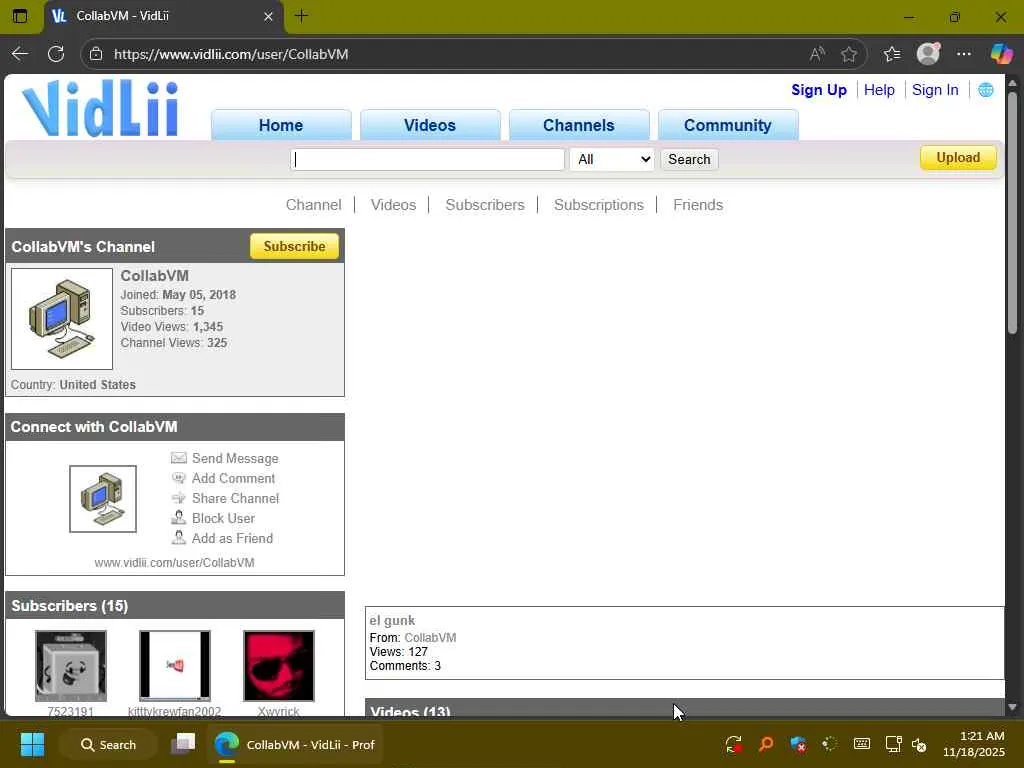The width and height of the screenshot is (1024, 768).
Task: Click the Share Channel arrow icon
Action: coord(178,498)
